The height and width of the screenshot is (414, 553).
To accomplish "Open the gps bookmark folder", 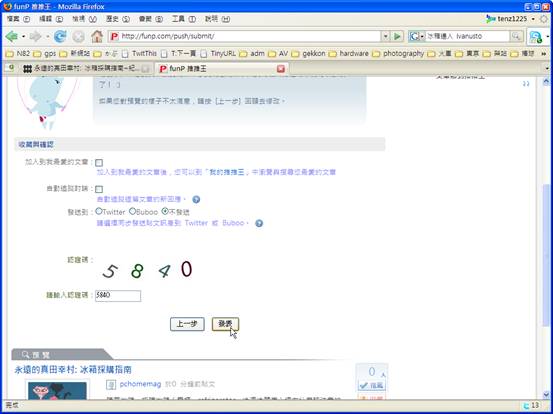I will coord(45,54).
